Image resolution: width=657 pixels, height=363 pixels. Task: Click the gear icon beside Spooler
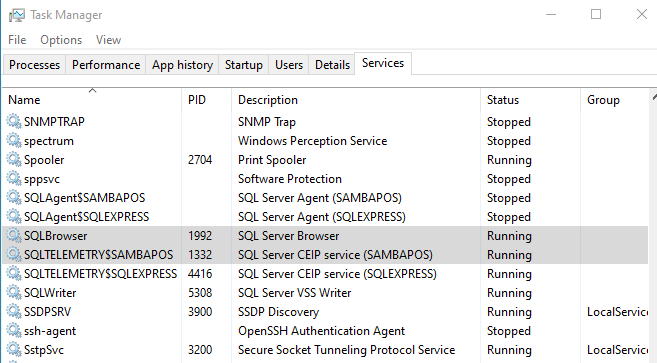click(x=14, y=160)
